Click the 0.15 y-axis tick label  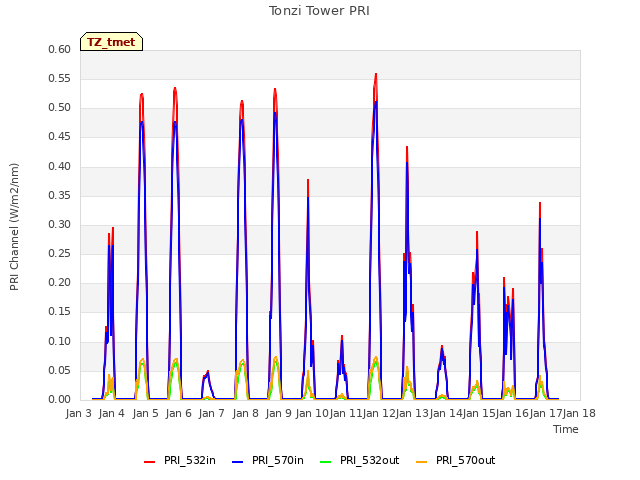tap(60, 311)
